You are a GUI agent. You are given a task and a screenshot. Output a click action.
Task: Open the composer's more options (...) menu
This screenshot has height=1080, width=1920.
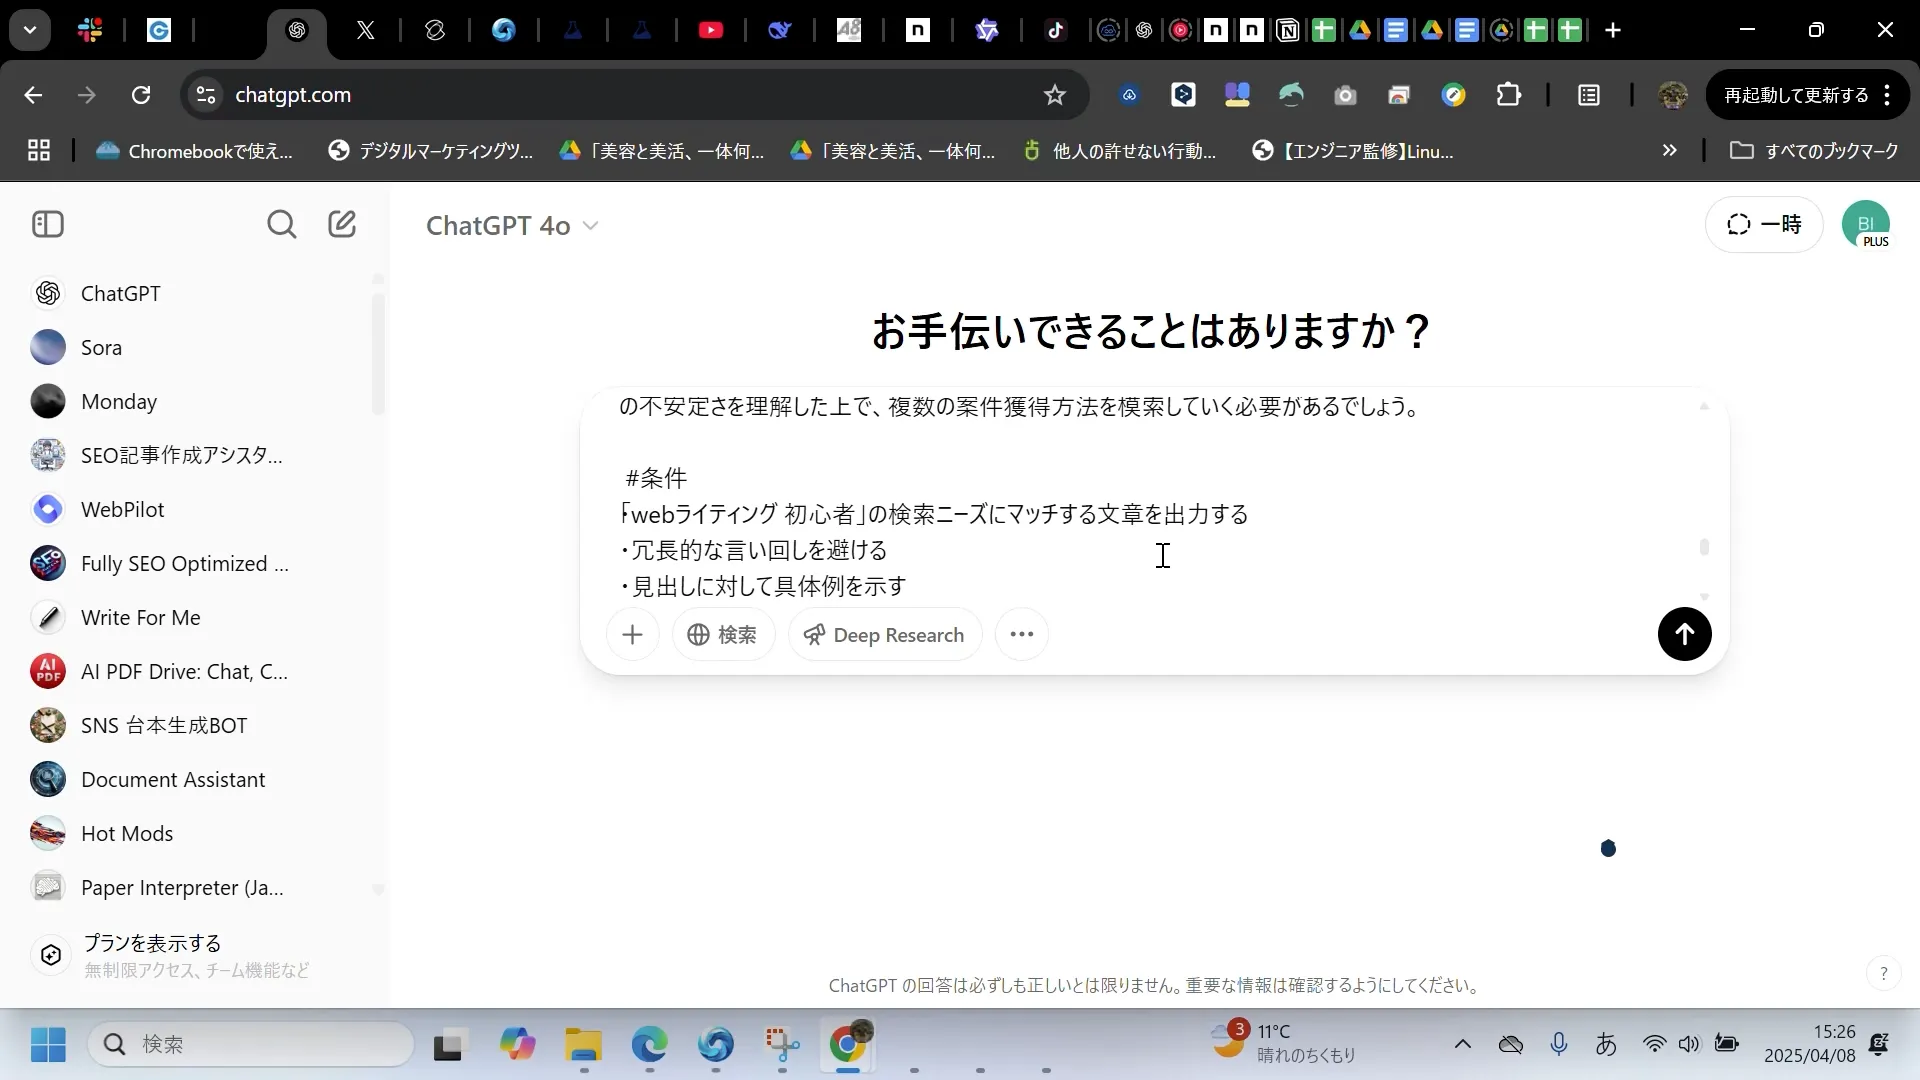[x=1021, y=634]
